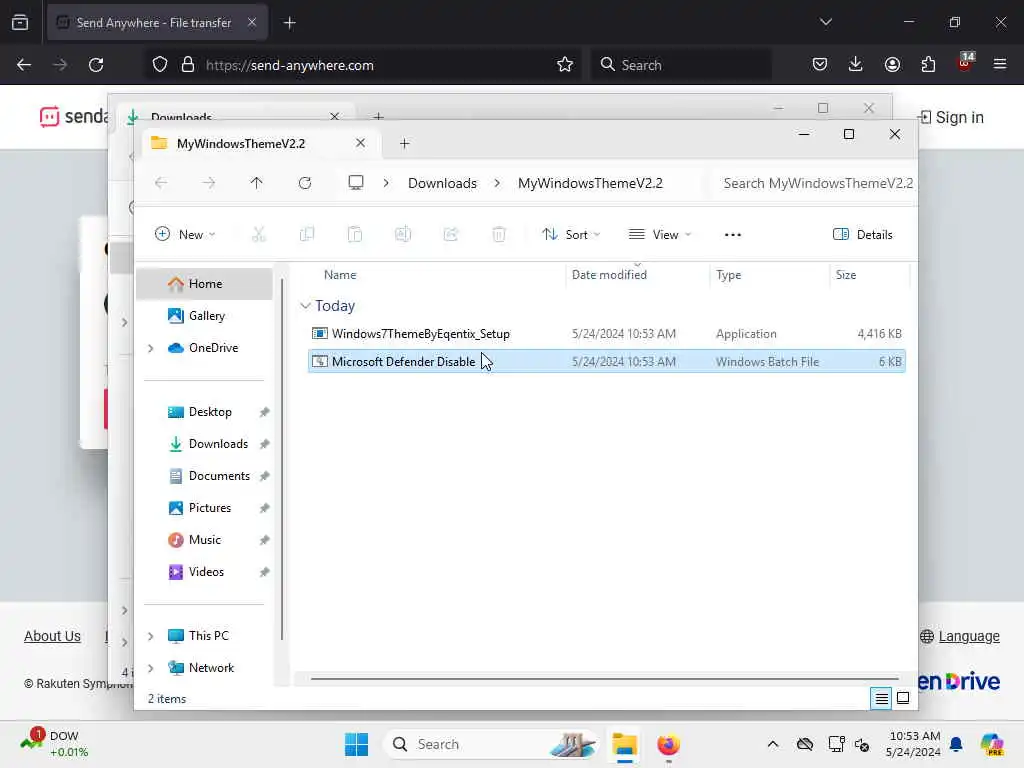This screenshot has width=1024, height=768.
Task: Go up one folder level arrow
Action: (x=257, y=184)
